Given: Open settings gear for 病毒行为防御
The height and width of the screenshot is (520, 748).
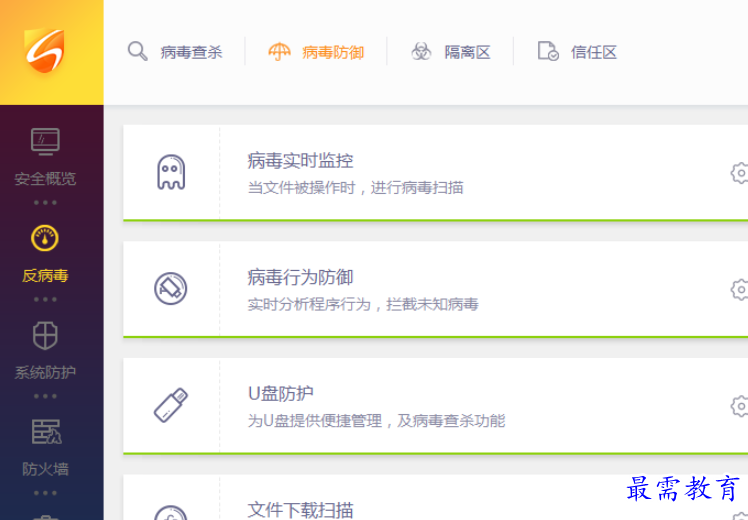Looking at the screenshot, I should pyautogui.click(x=740, y=290).
